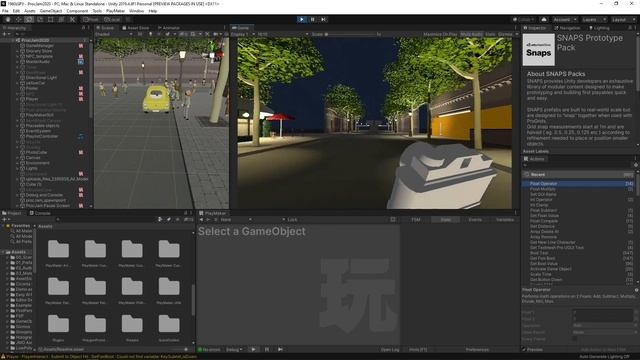Select the Move tool in the toolbar

pyautogui.click(x=18, y=19)
